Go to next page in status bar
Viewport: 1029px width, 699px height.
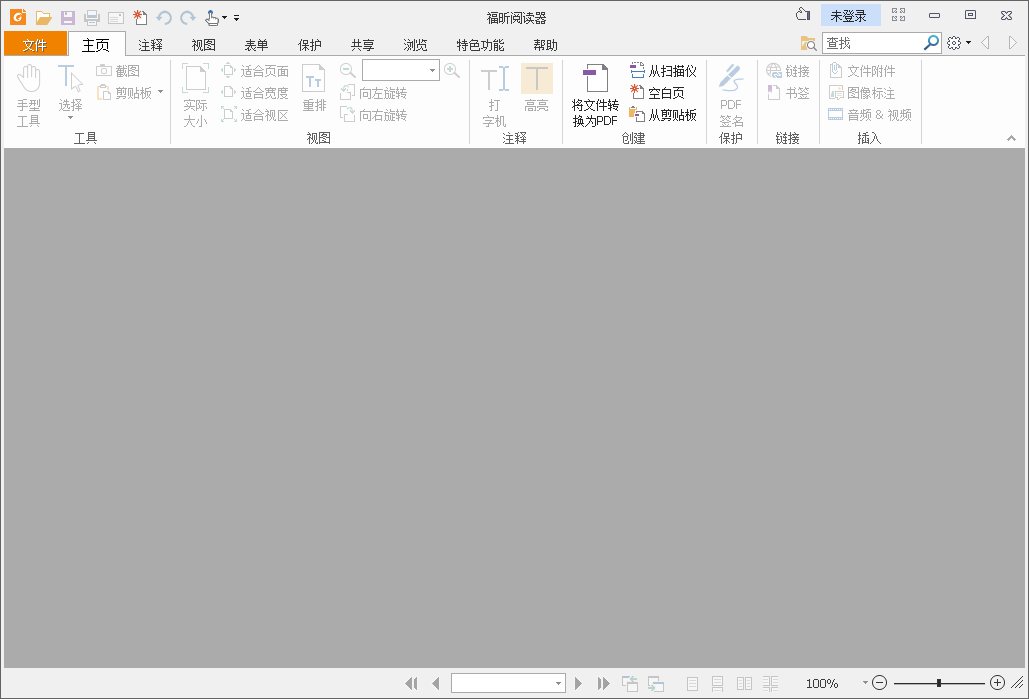(578, 684)
